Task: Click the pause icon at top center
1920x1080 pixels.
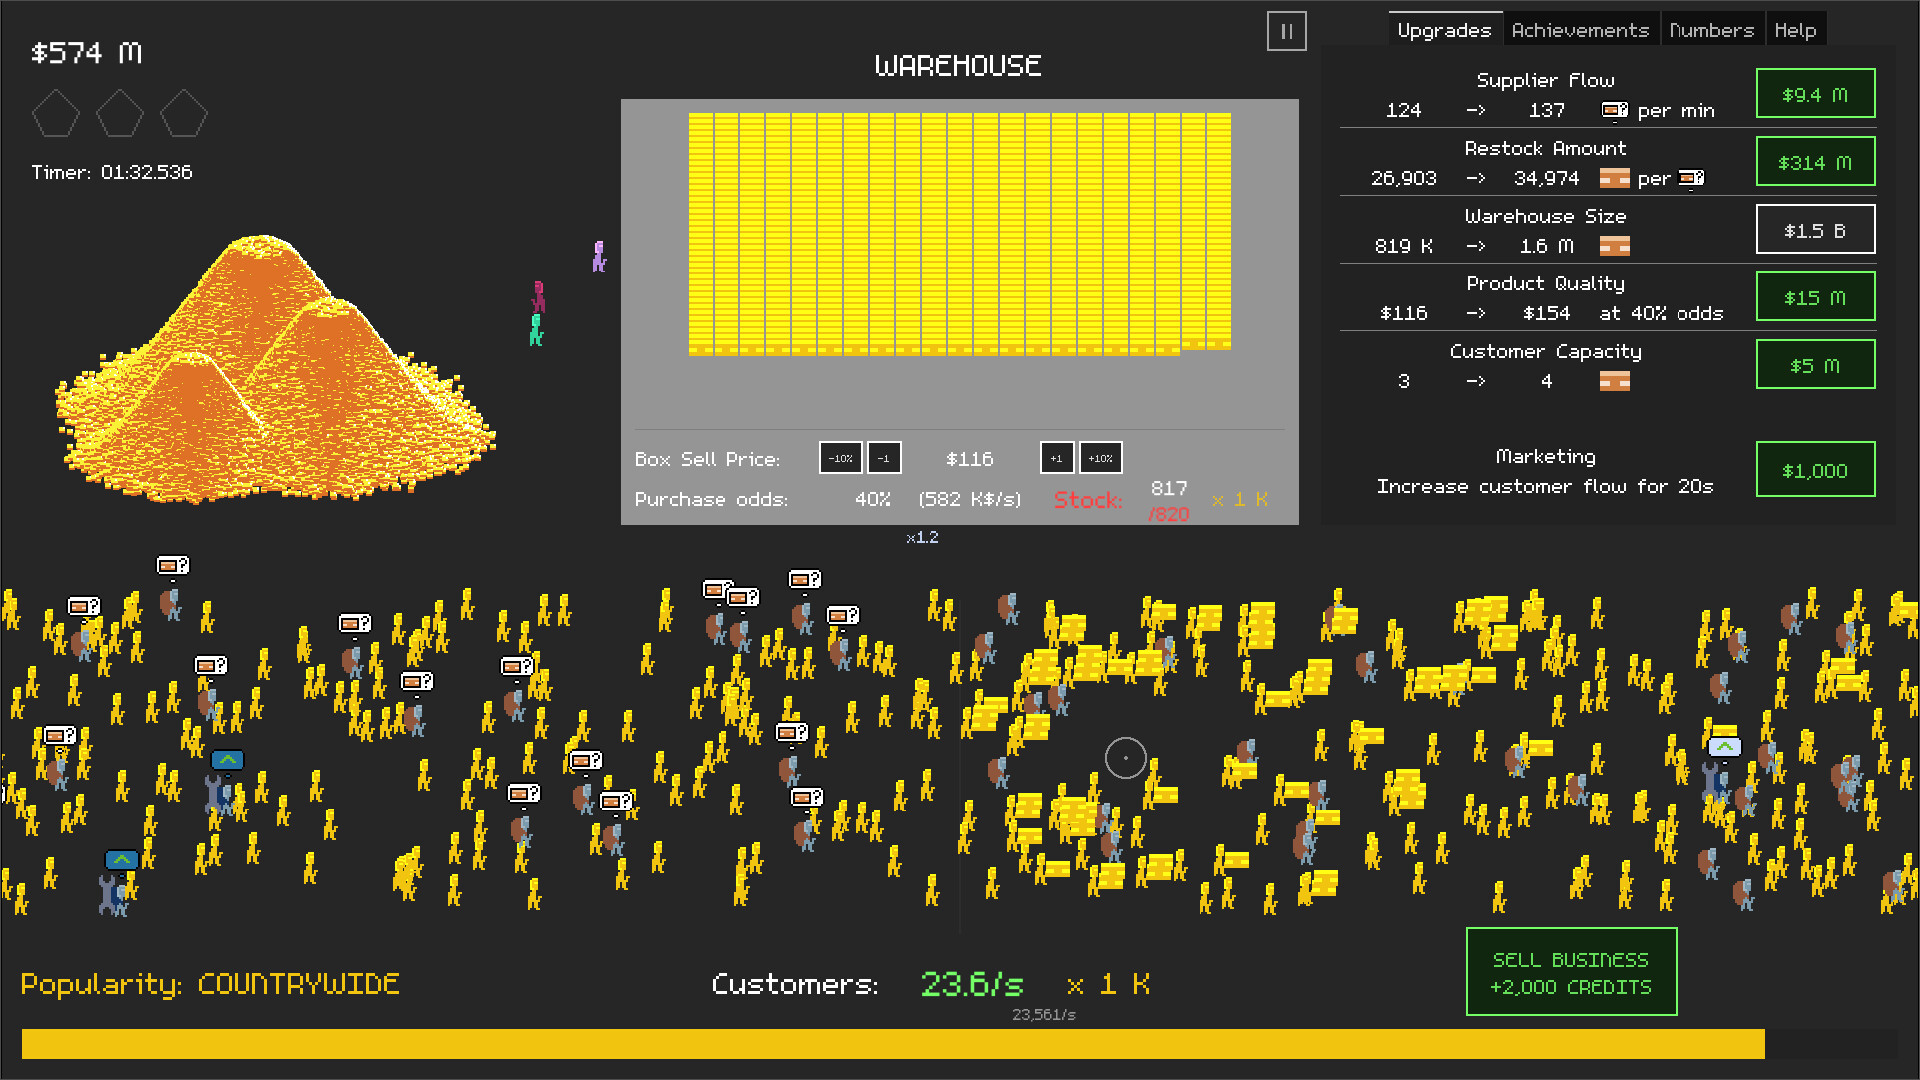Action: coord(1286,31)
